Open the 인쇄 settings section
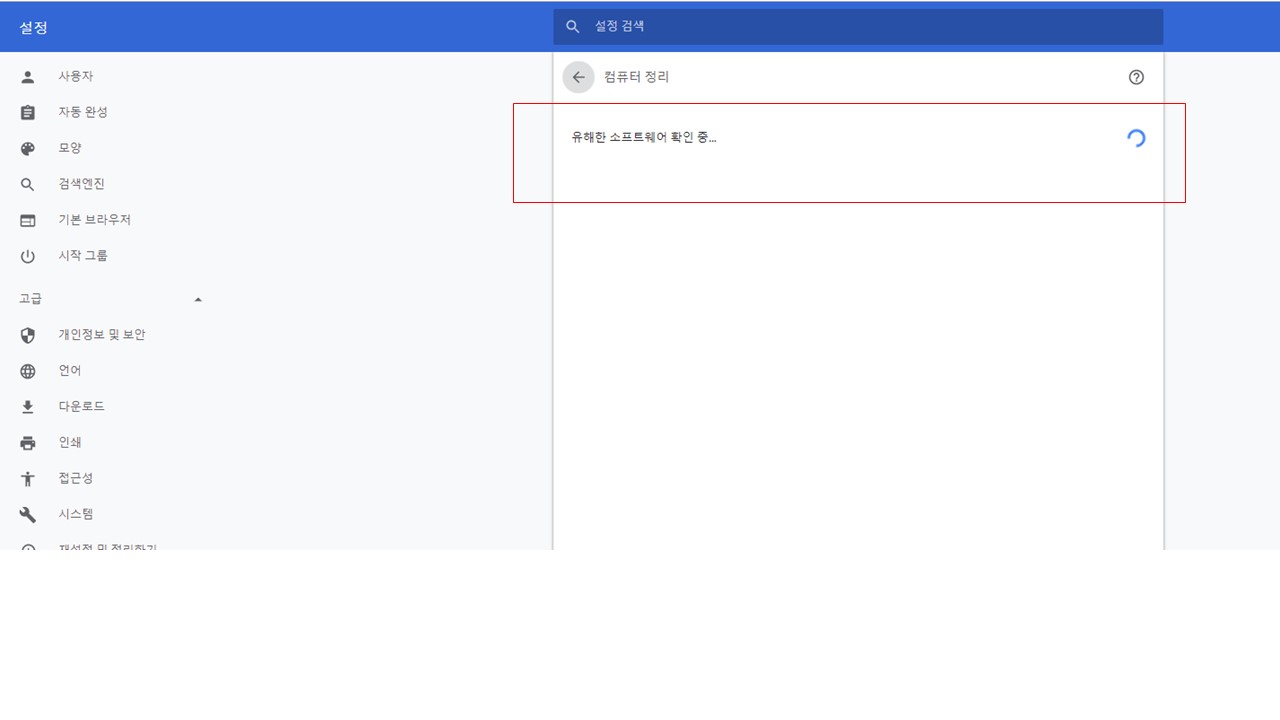The image size is (1280, 720). (x=70, y=443)
